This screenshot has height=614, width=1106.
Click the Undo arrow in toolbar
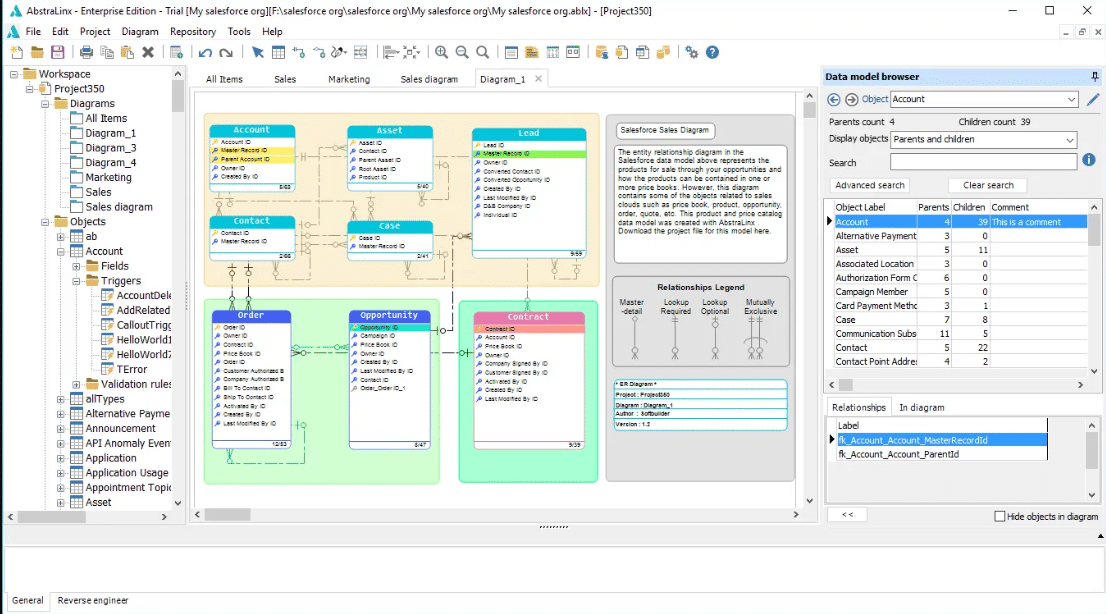205,52
